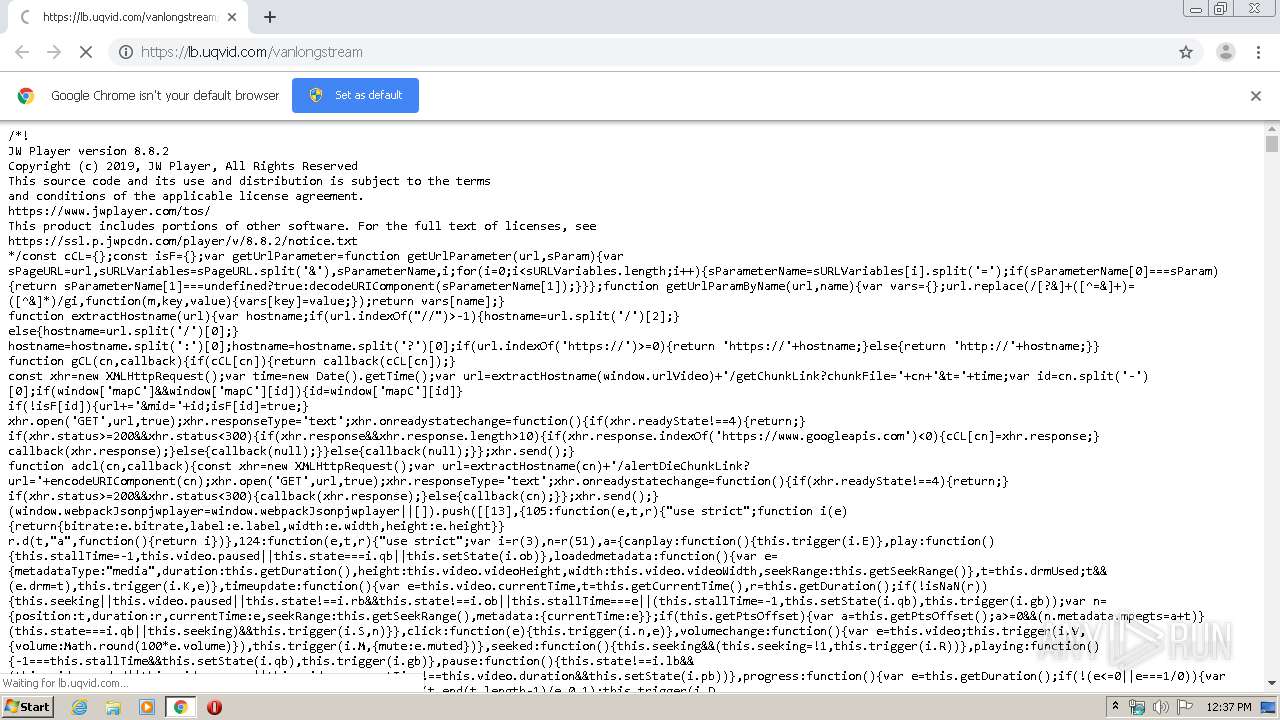Click the Chrome logo in the infobar
Screen dimensions: 1280x720
(26, 96)
